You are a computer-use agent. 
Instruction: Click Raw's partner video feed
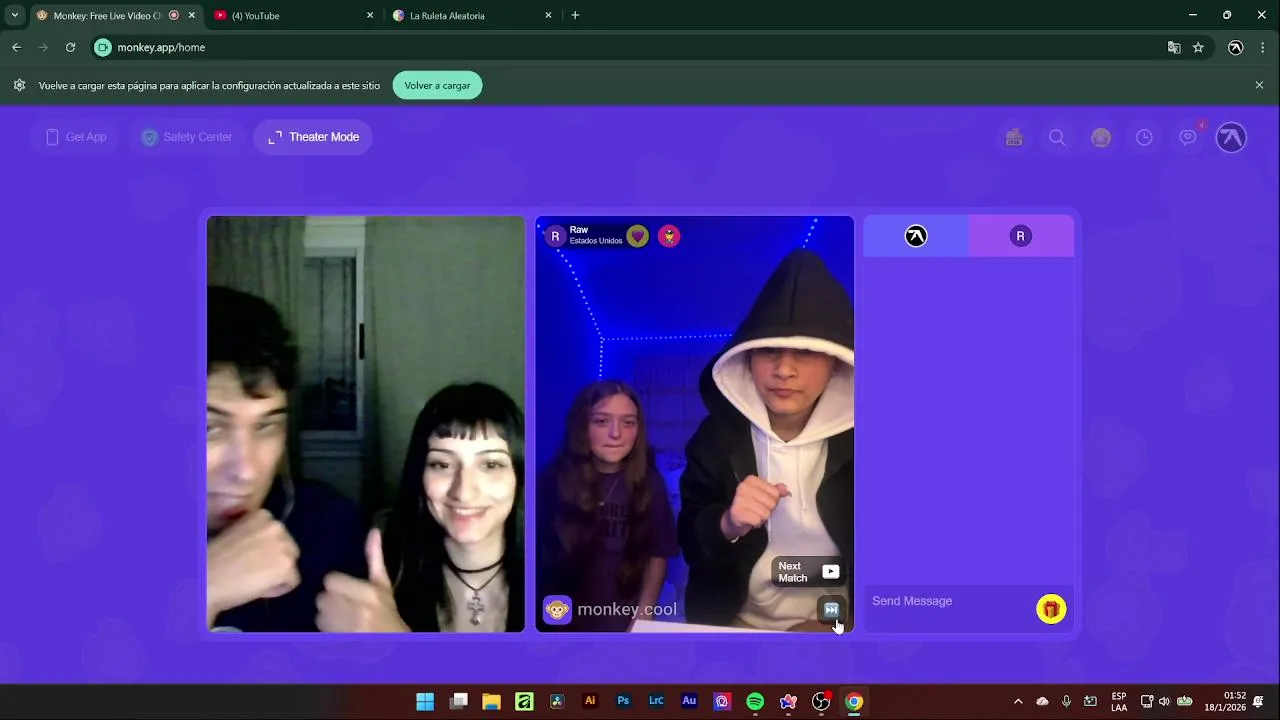694,424
